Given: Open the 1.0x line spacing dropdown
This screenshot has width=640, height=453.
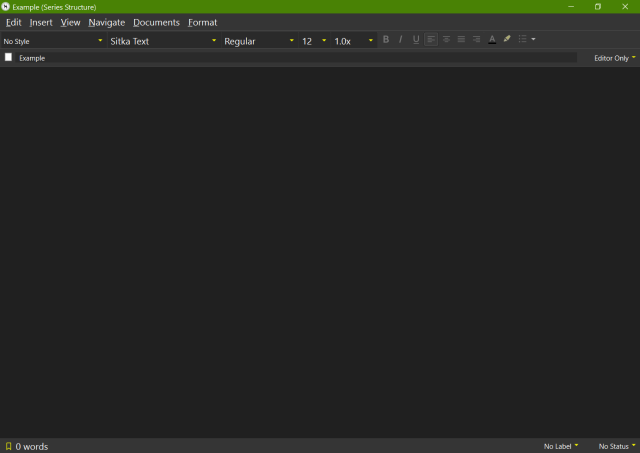Looking at the screenshot, I should 353,41.
